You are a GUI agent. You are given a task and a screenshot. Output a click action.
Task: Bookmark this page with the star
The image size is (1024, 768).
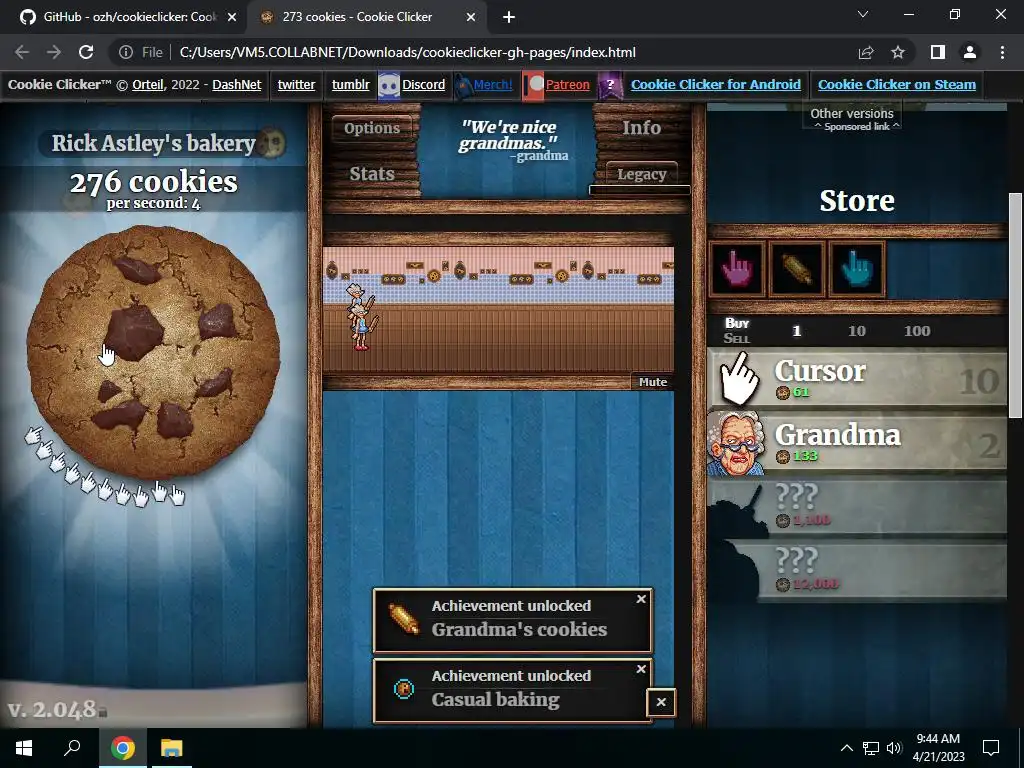(898, 52)
